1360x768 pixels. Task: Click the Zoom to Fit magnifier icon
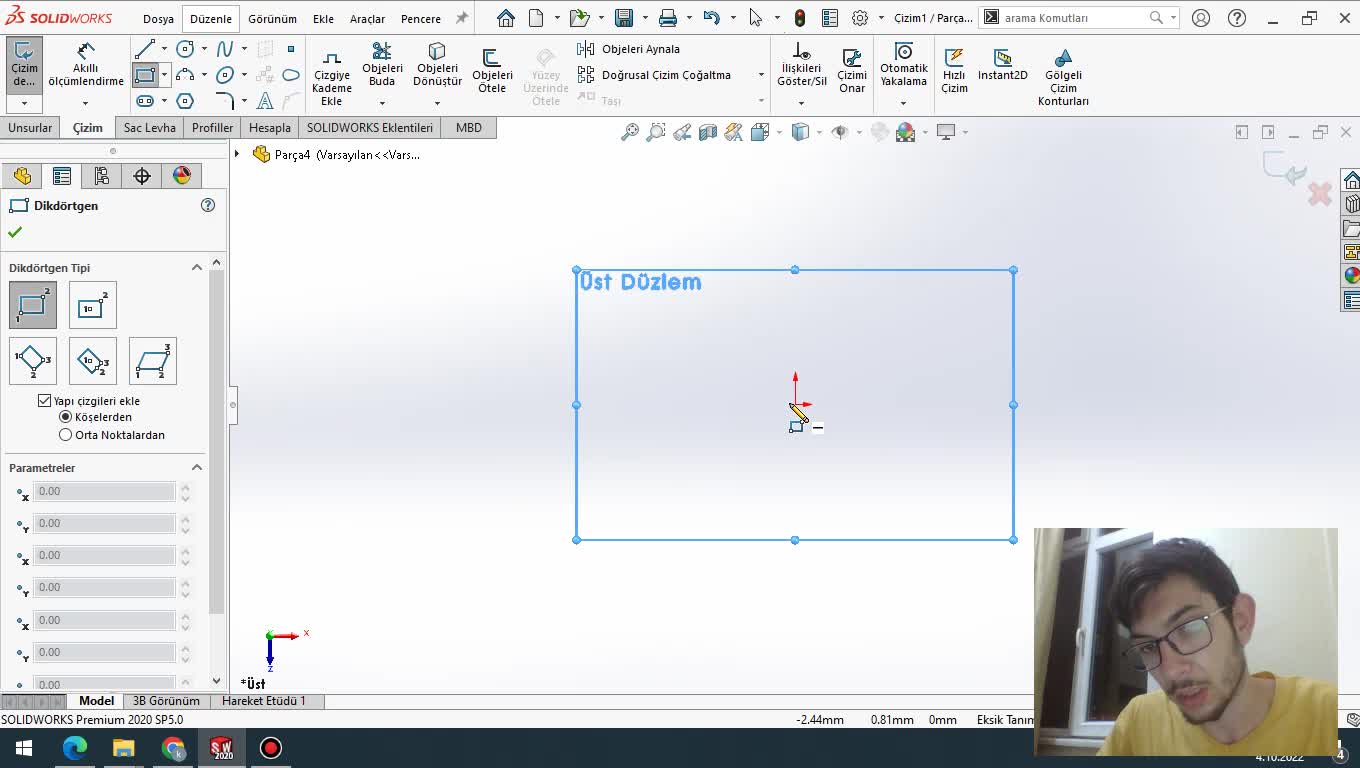pos(629,132)
